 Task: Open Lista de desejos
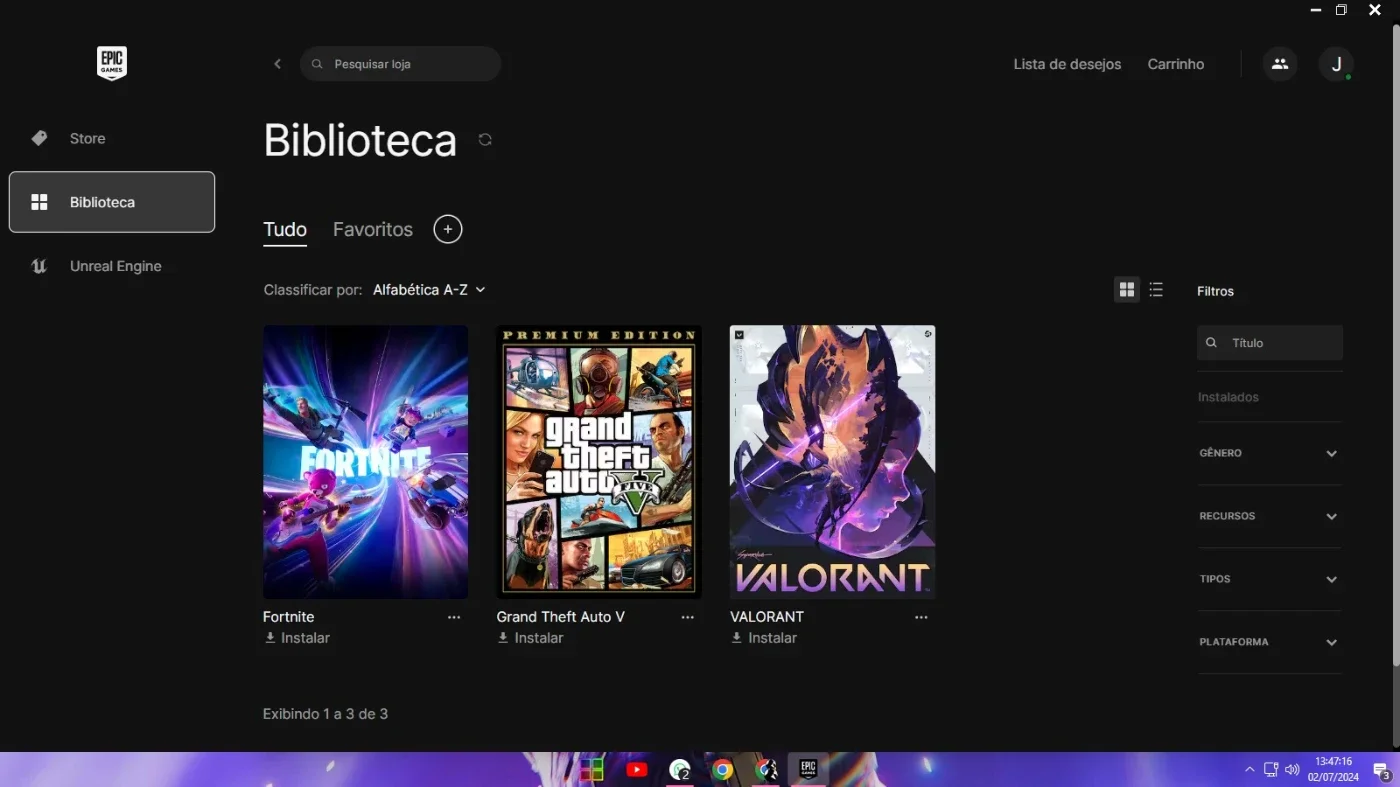point(1067,64)
